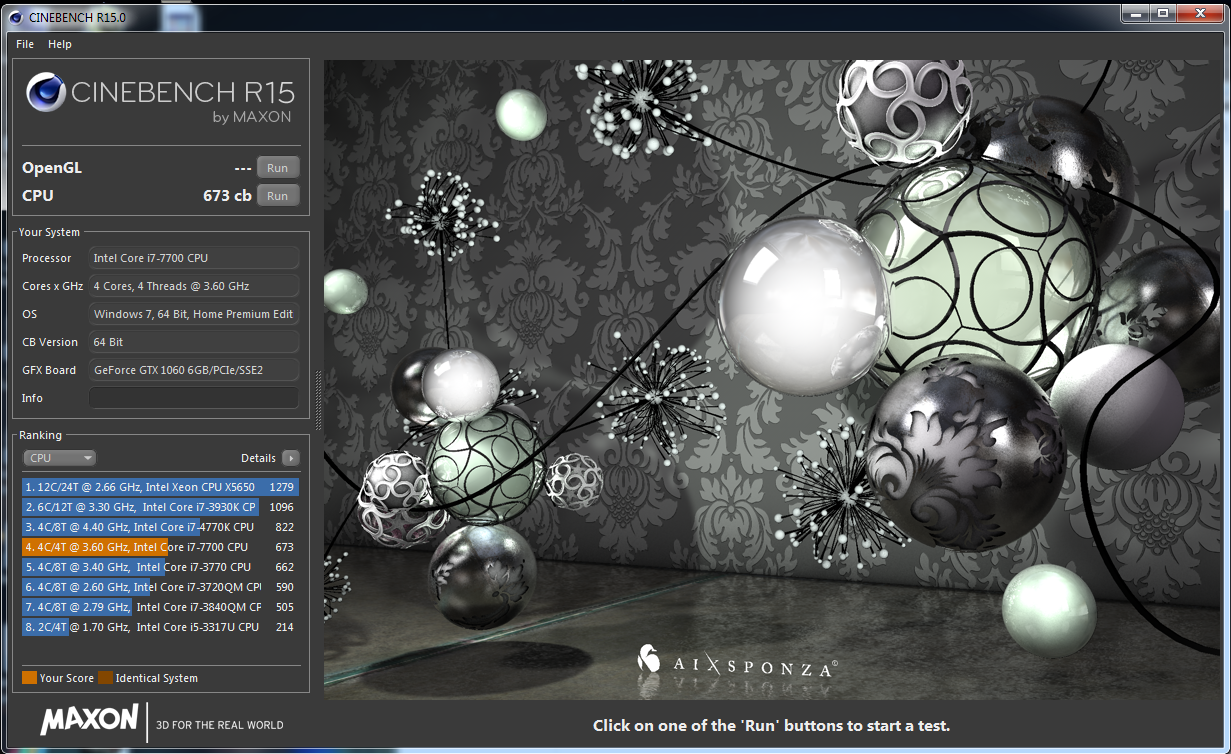Select the Core i7-3770 ranking row
The height and width of the screenshot is (754, 1231).
coord(160,567)
